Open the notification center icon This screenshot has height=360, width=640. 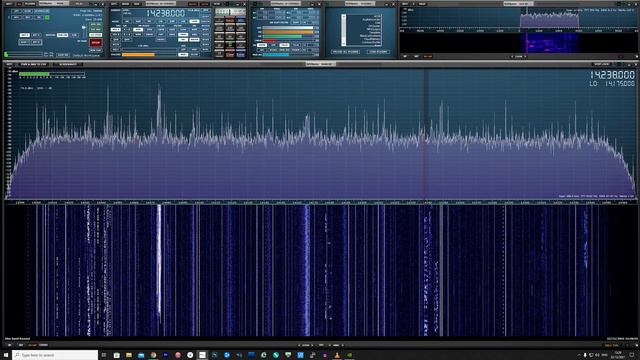pos(632,355)
